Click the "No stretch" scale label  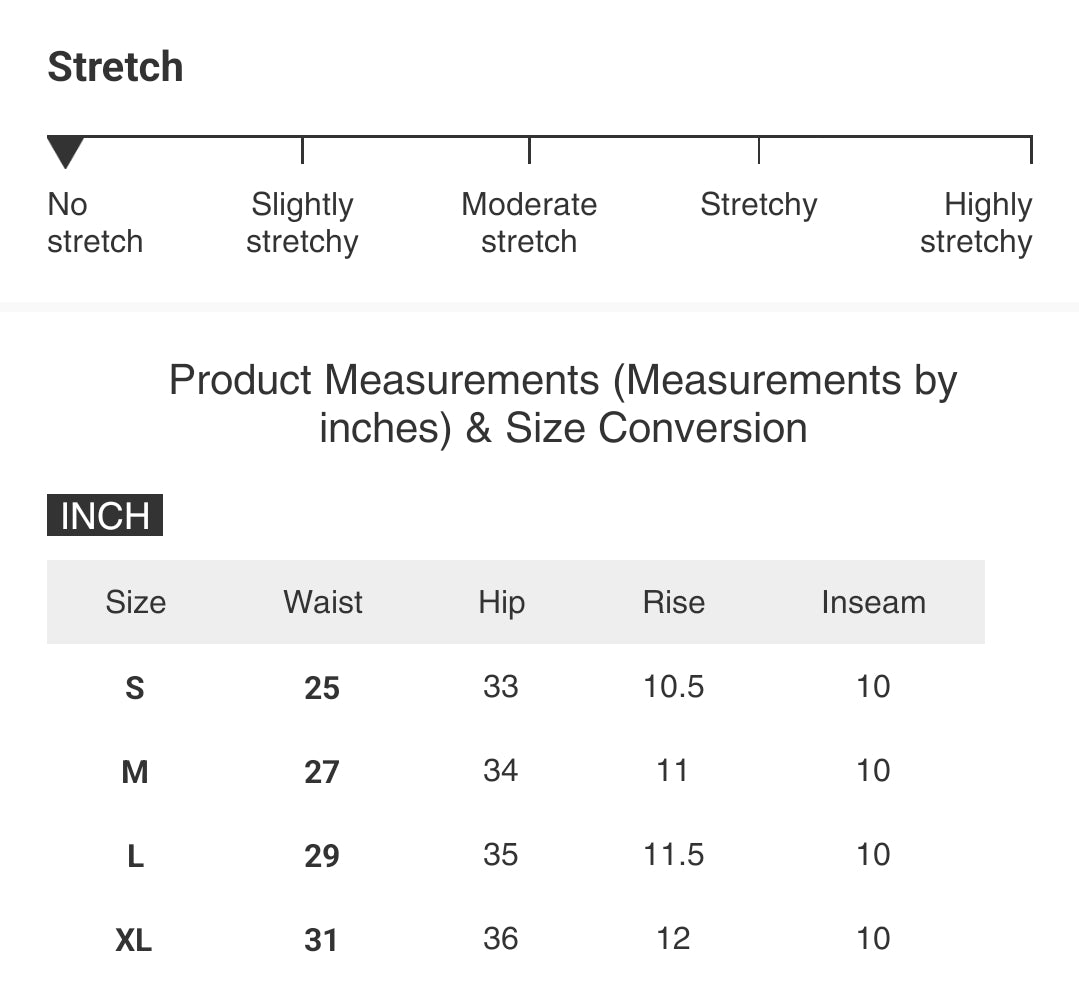pos(94,223)
